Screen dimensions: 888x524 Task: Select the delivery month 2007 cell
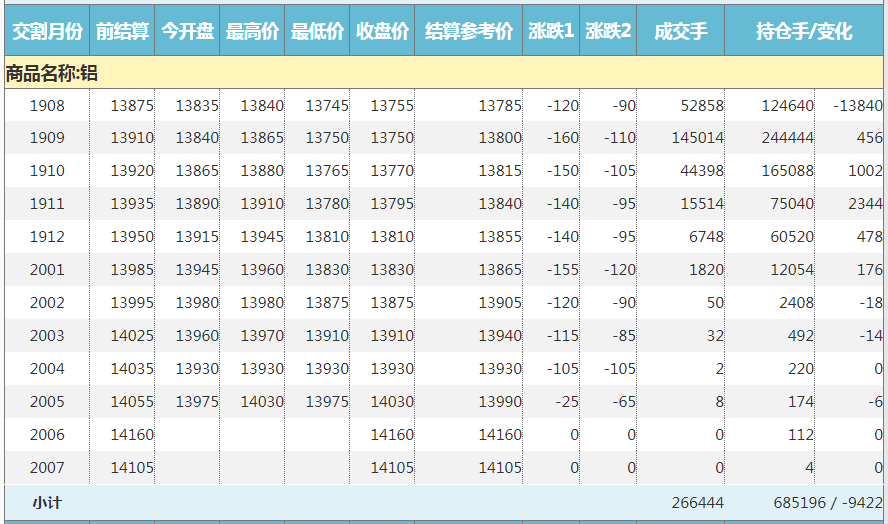[47, 468]
